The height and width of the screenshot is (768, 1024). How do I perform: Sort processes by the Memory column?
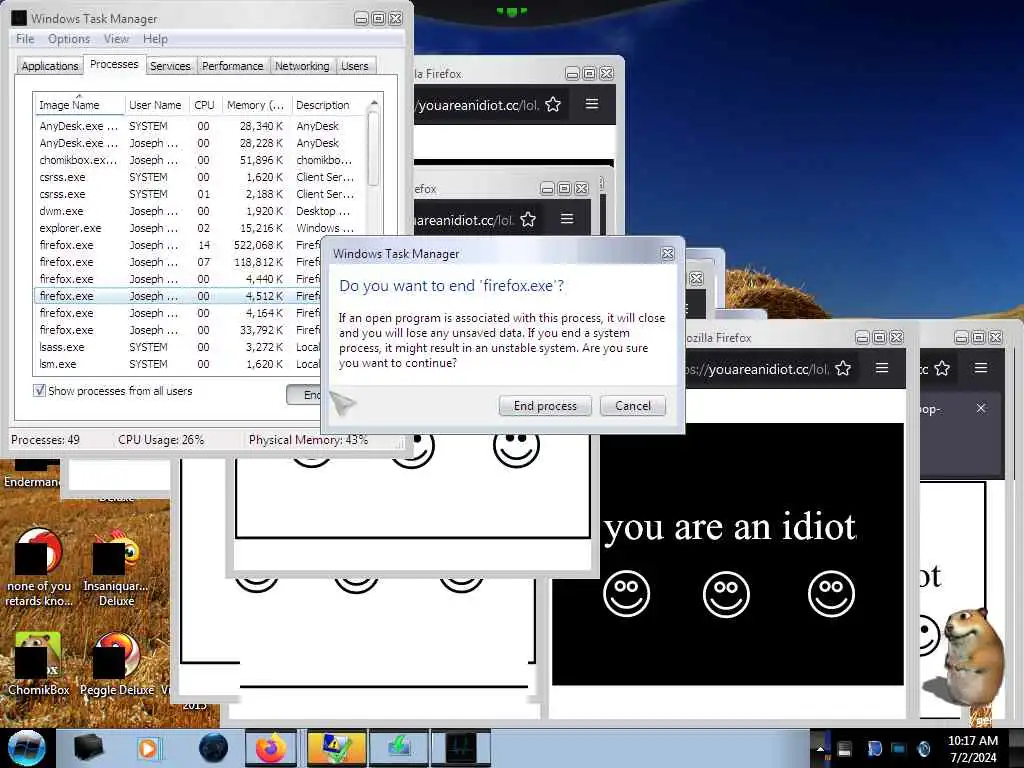pyautogui.click(x=255, y=105)
